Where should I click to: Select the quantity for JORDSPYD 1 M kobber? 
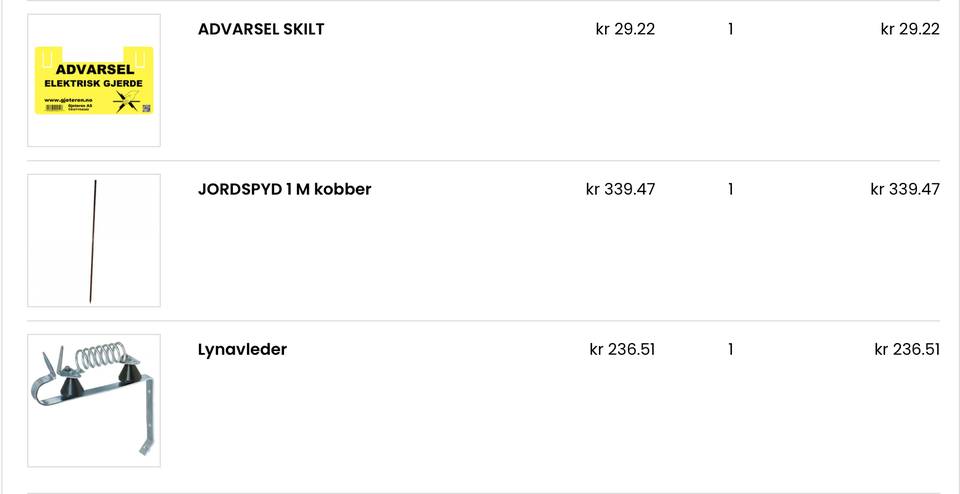pos(731,189)
